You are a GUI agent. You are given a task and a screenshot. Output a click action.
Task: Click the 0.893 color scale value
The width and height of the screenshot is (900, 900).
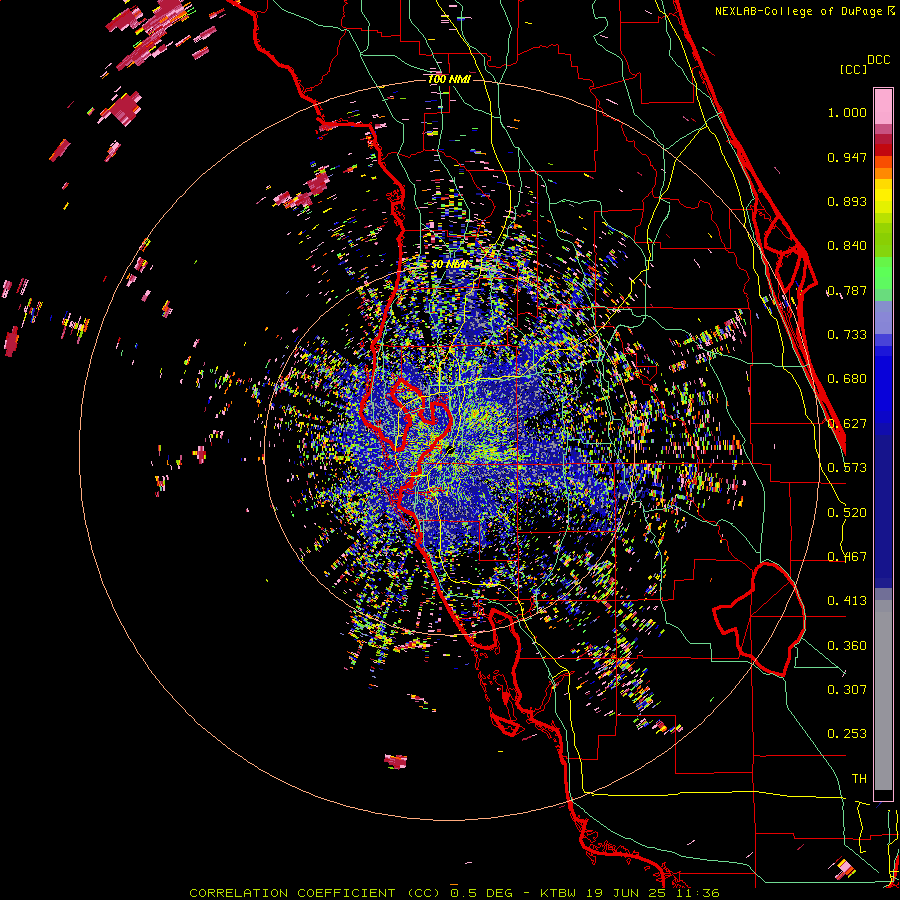[x=847, y=201]
